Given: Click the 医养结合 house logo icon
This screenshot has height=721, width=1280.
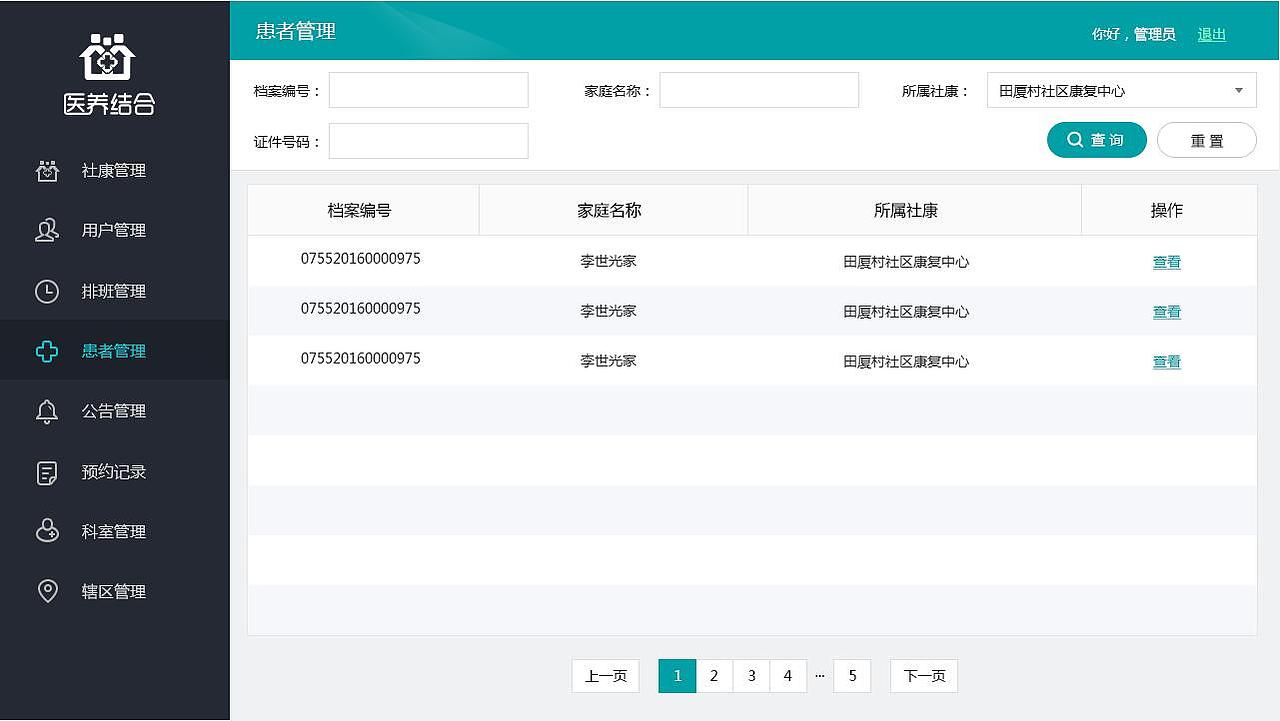Looking at the screenshot, I should pyautogui.click(x=107, y=56).
